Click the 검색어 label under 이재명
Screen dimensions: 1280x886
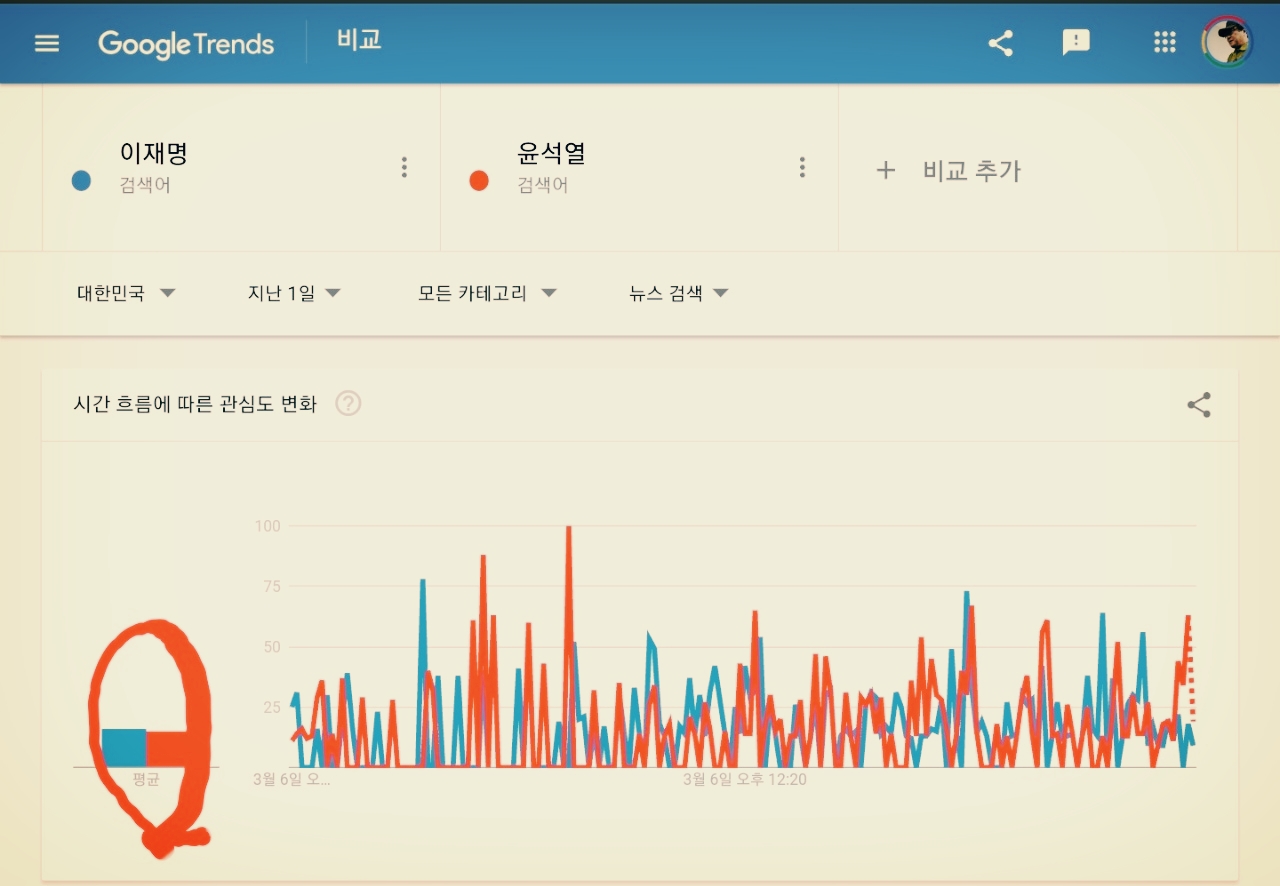tap(145, 186)
